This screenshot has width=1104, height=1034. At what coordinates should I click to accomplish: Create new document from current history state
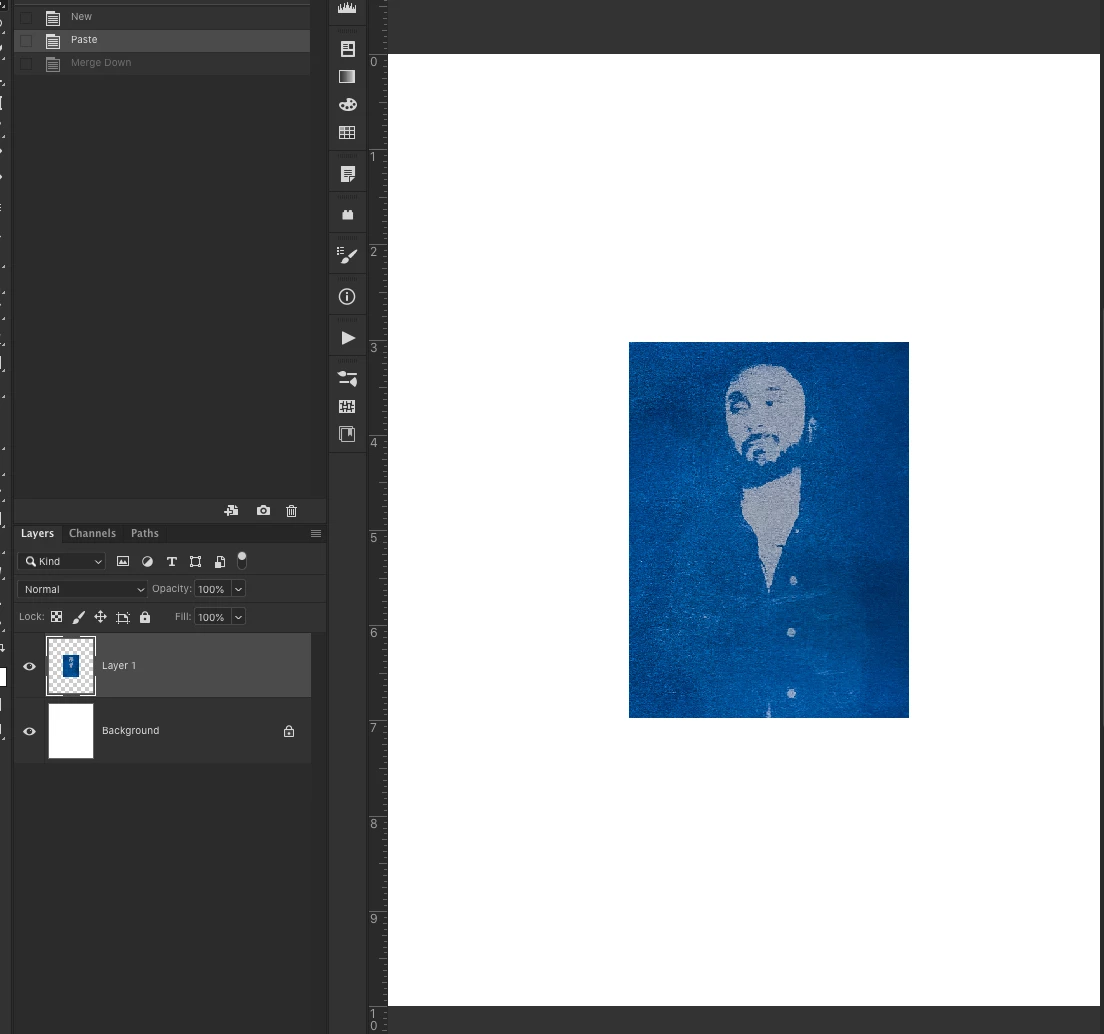tap(231, 510)
